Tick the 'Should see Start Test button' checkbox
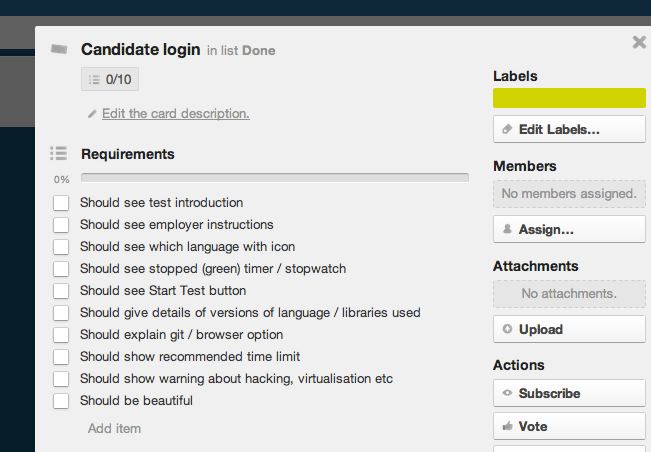 [x=61, y=291]
